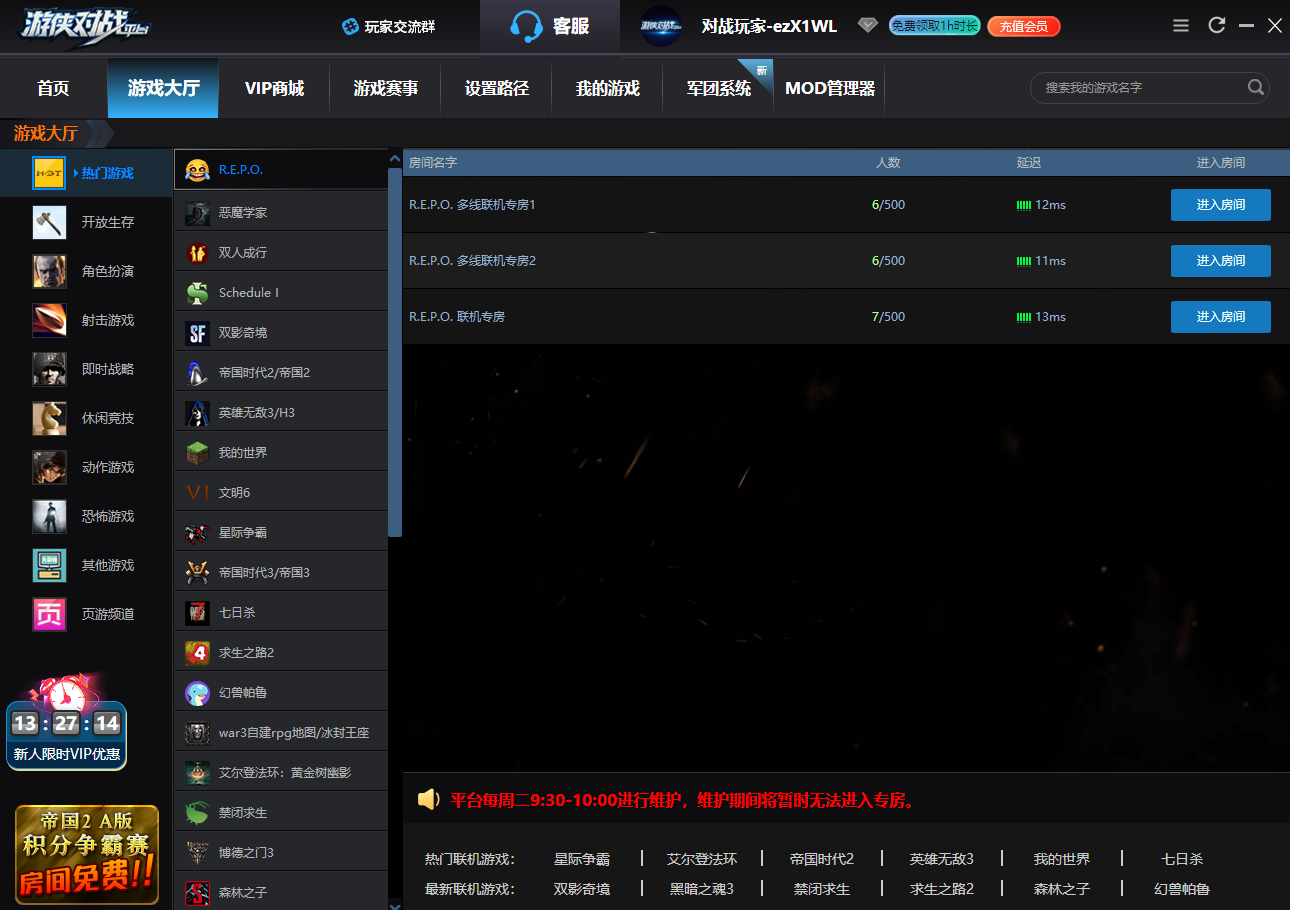
Task: Open the 射击游戏 category icon
Action: (49, 320)
